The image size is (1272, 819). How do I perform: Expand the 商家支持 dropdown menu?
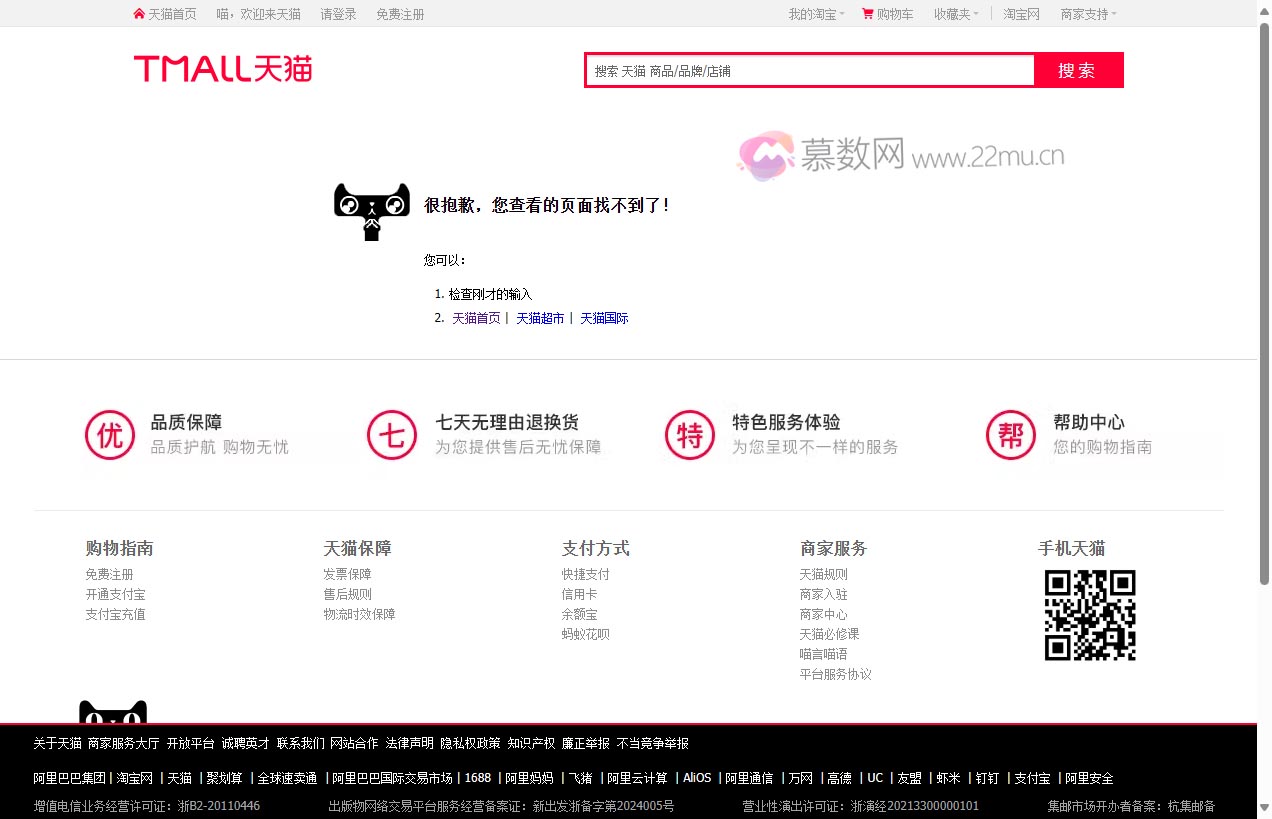1088,14
